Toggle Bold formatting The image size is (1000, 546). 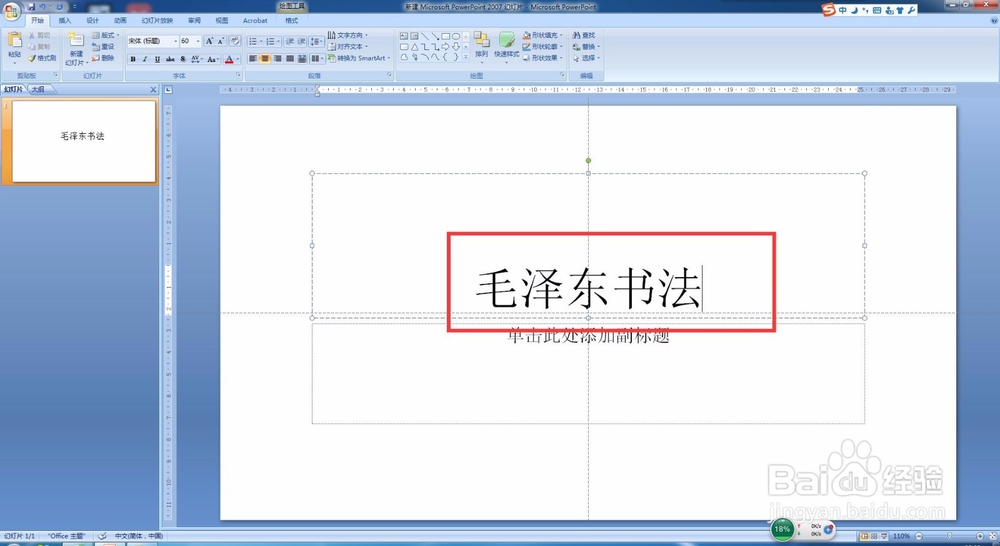pos(133,59)
